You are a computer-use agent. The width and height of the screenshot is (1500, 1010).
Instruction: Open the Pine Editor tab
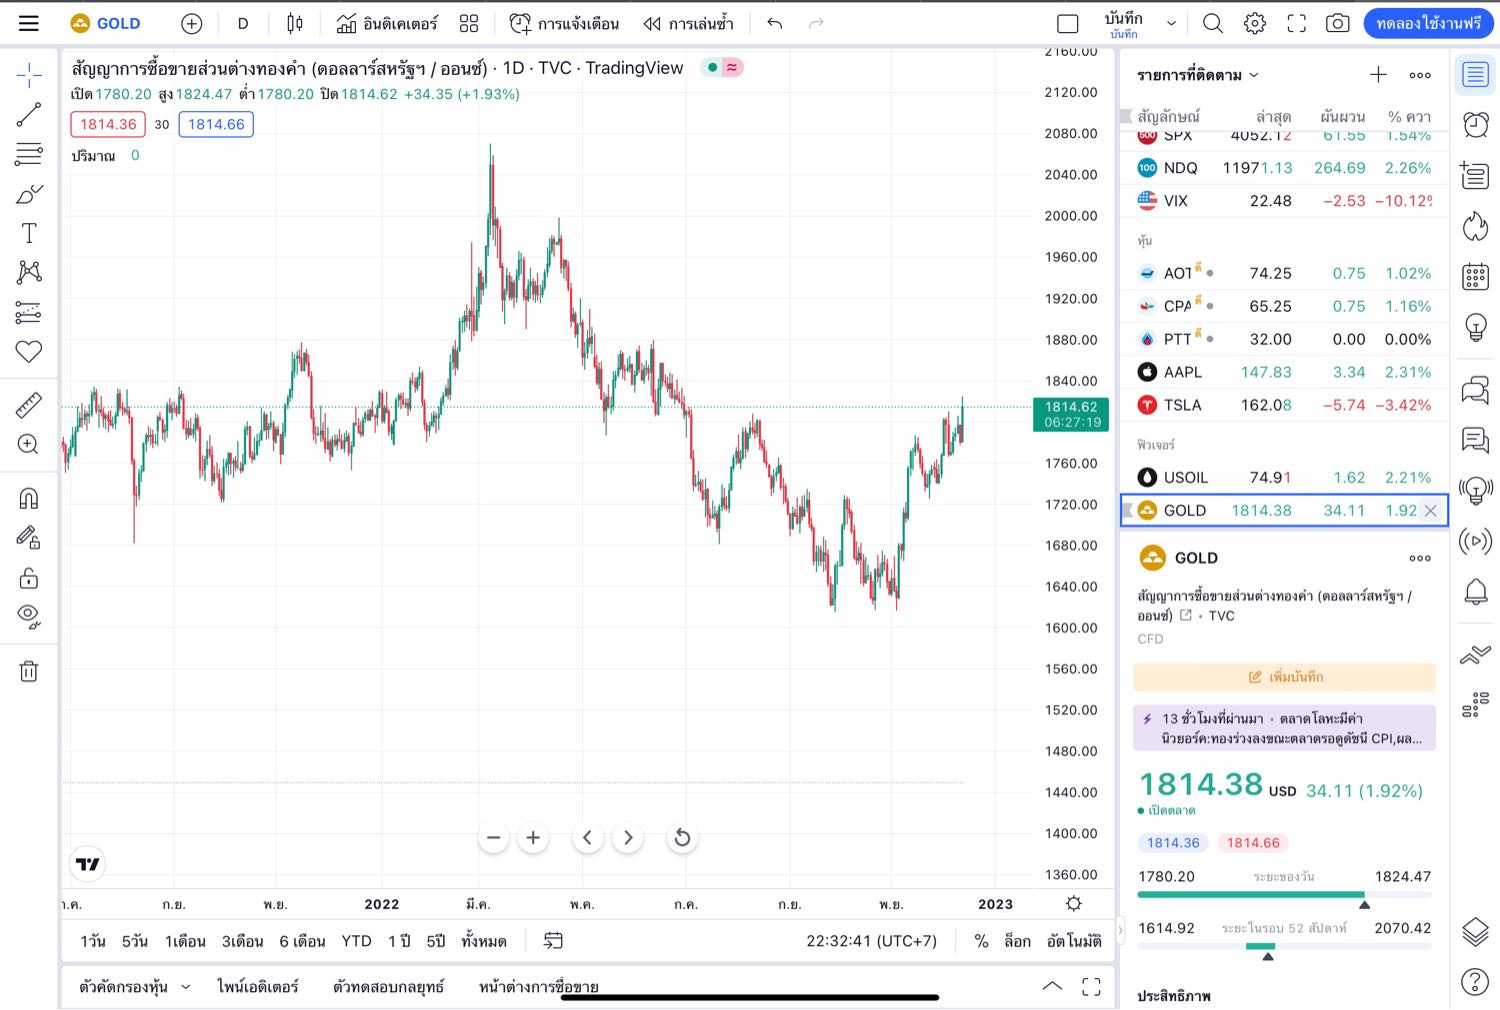(x=258, y=987)
